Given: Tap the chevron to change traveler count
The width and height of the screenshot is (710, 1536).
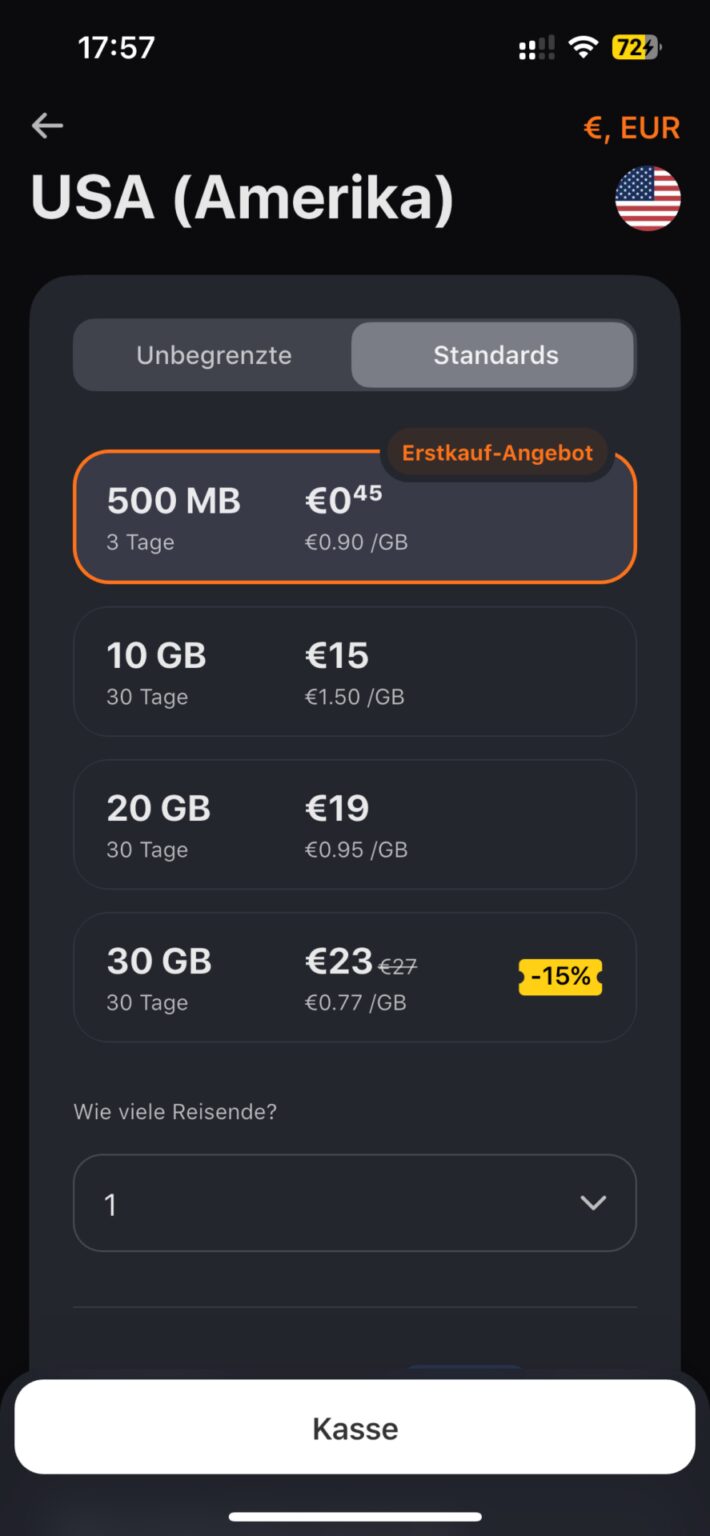Looking at the screenshot, I should [x=593, y=1203].
